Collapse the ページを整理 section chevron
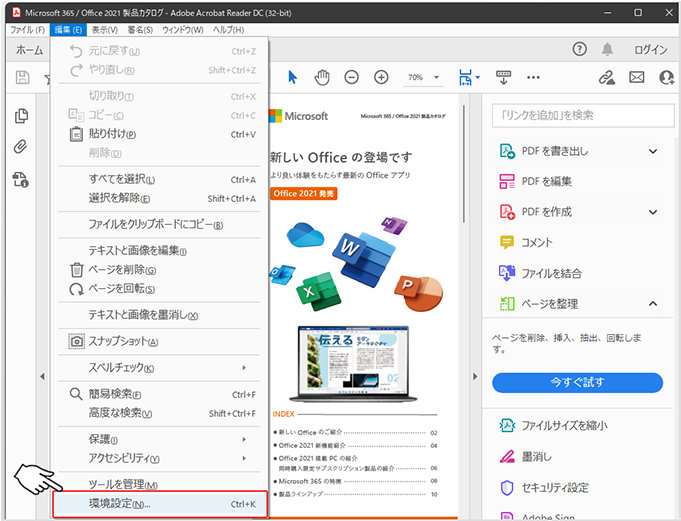Image resolution: width=681 pixels, height=521 pixels. pos(653,303)
